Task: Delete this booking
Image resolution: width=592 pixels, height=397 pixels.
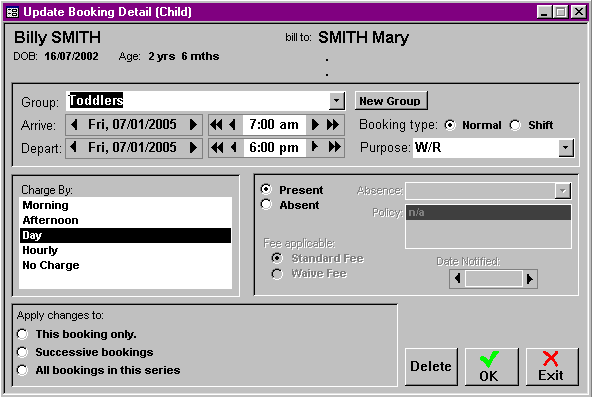Action: click(431, 366)
